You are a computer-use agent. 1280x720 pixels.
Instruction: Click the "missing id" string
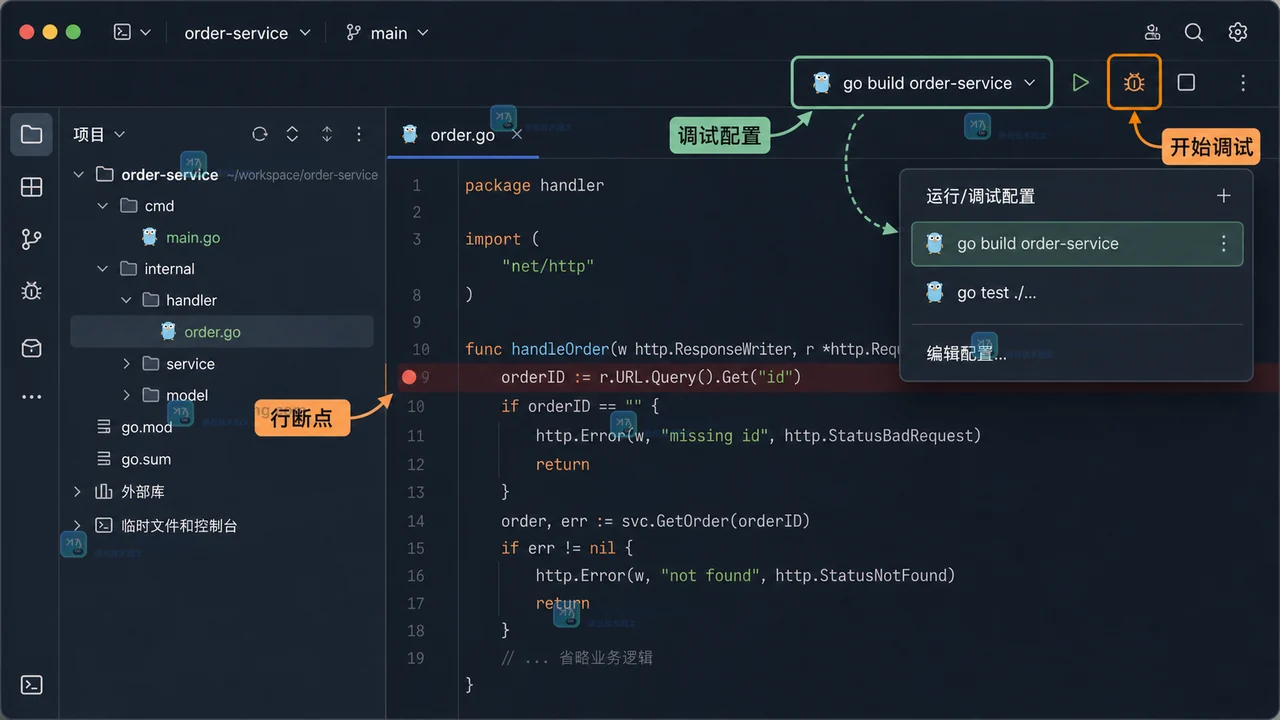click(x=714, y=435)
